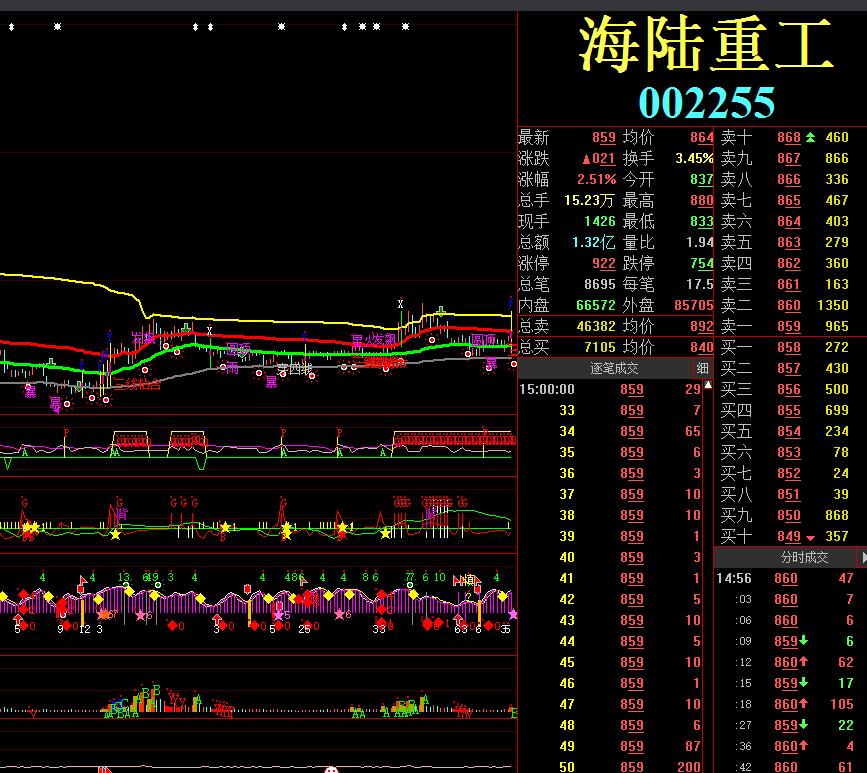Select the 卖二 ask row at 860
This screenshot has width=867, height=773.
[791, 305]
